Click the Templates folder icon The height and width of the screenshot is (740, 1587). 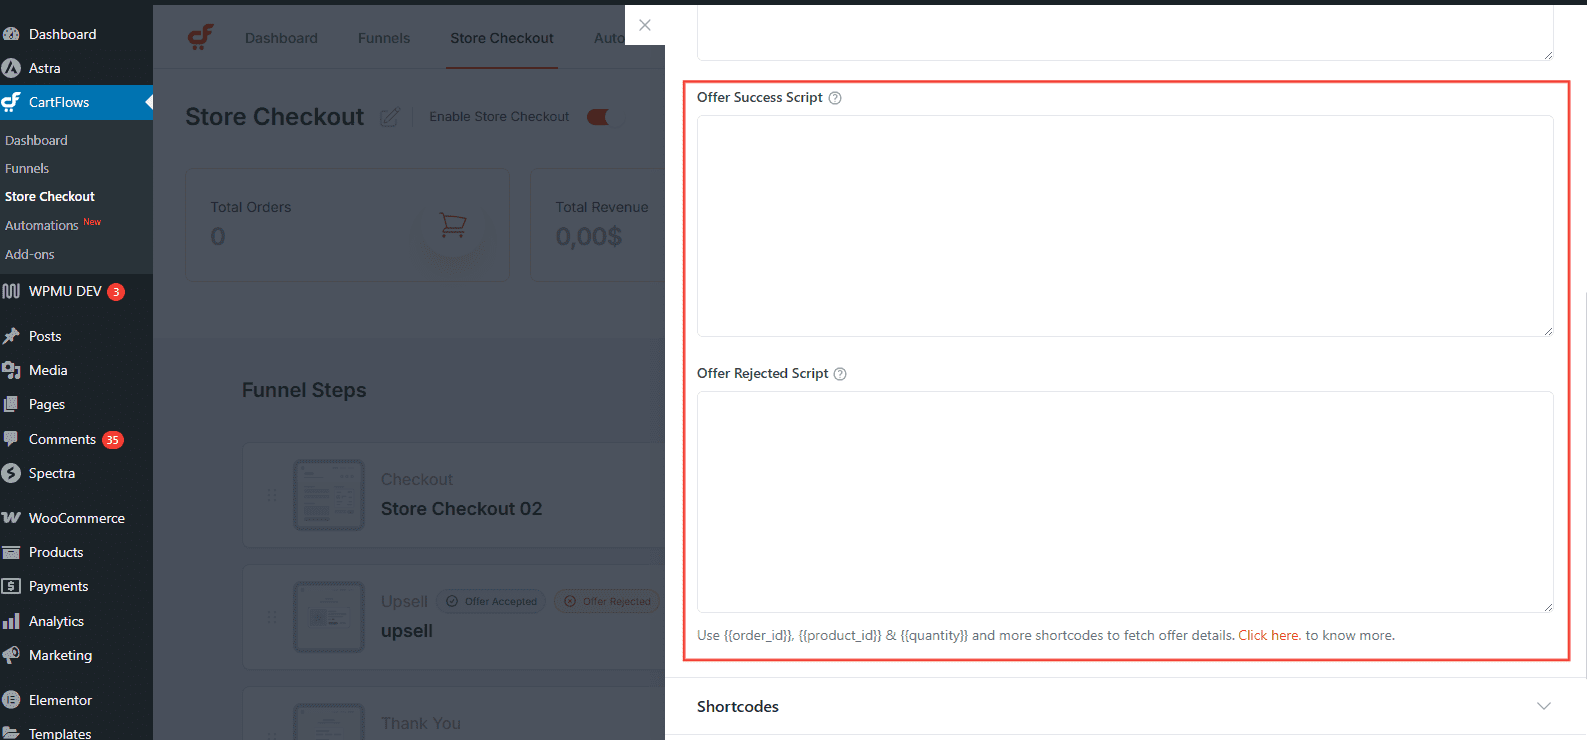[11, 733]
